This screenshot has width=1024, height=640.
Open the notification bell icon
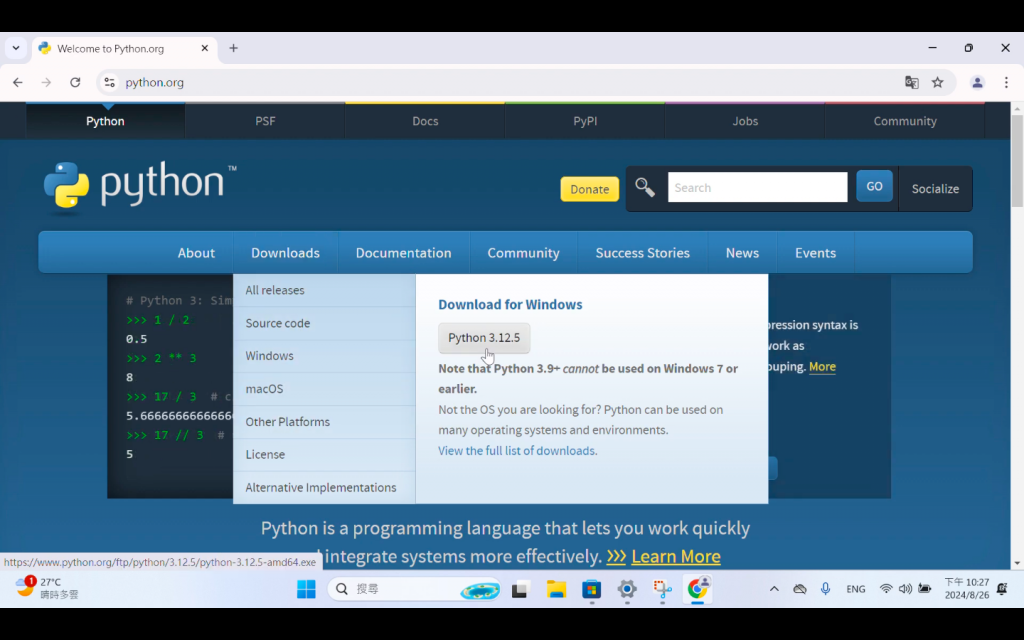[x=1002, y=589]
